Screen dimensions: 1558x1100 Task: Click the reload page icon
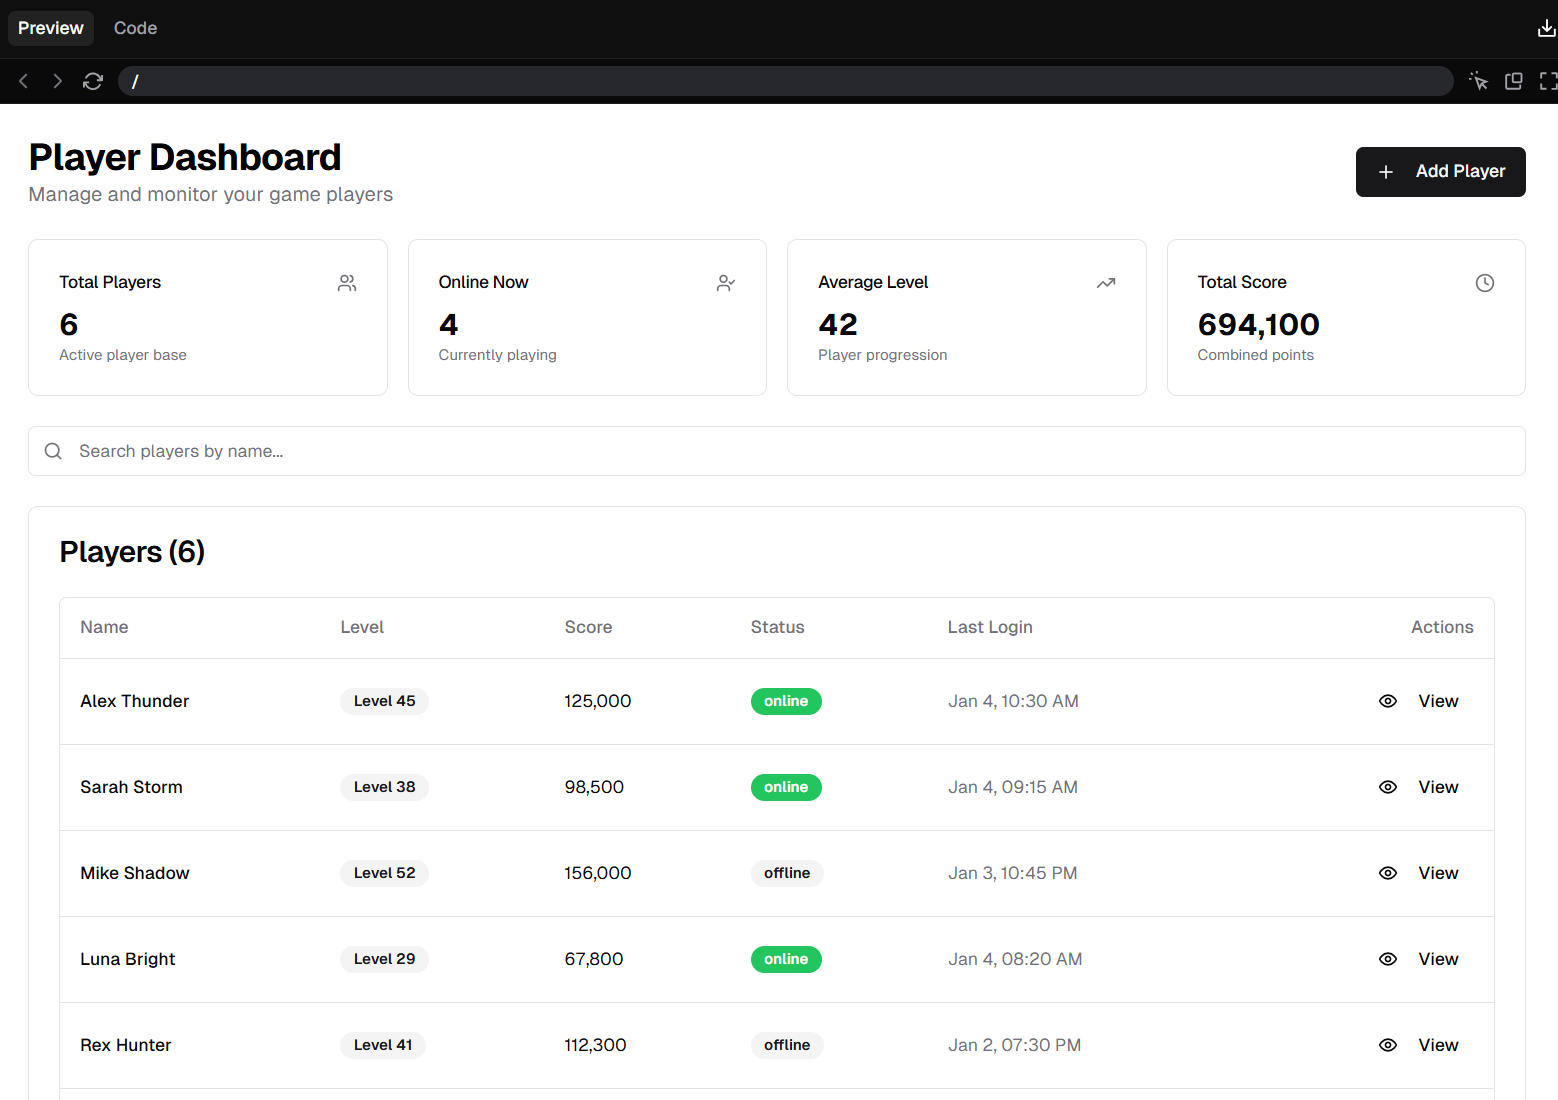coord(93,81)
